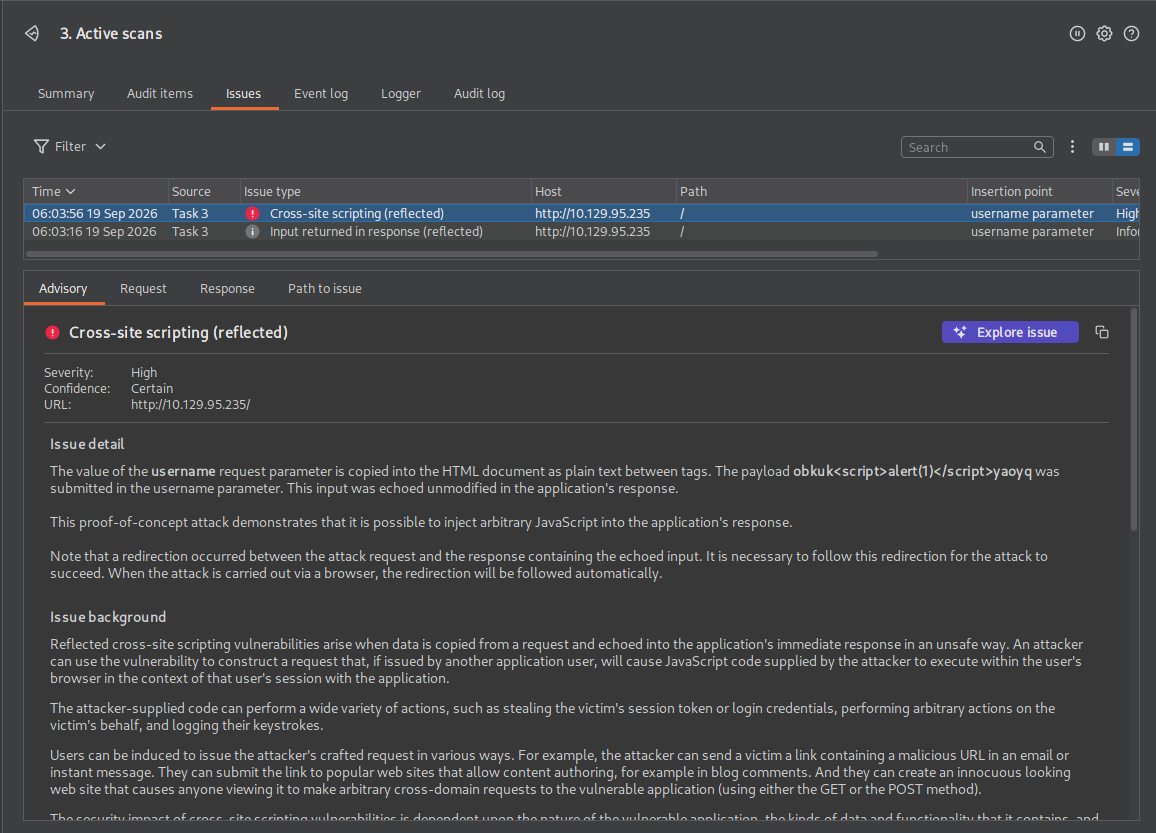1156x833 pixels.
Task: Click the 06:03:16 19 Sep 2026 timestamp
Action: (94, 231)
